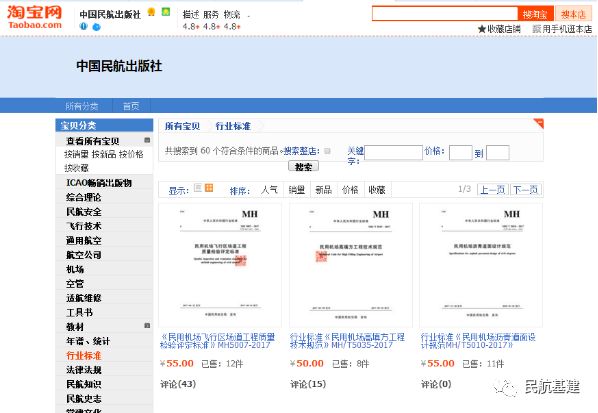The image size is (598, 413).
Task: Open 适航维修 category
Action: click(x=84, y=298)
